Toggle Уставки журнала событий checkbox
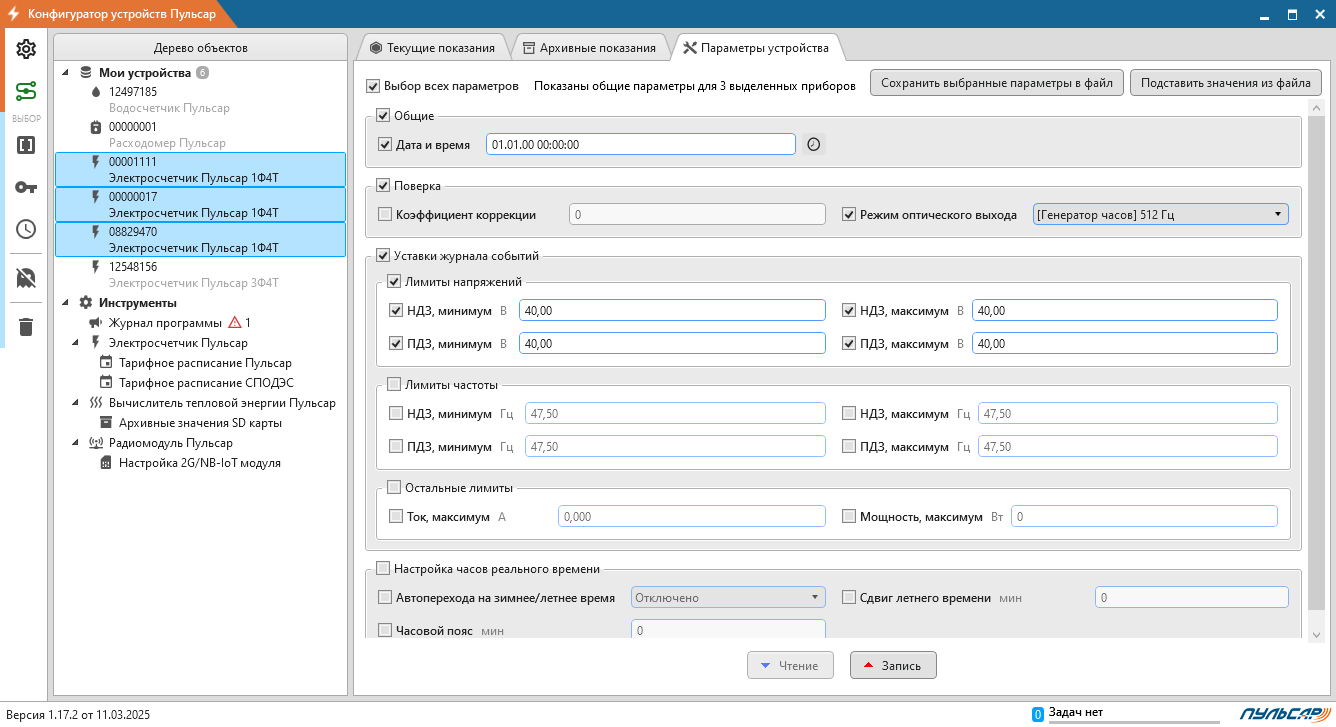Viewport: 1336px width, 727px height. tap(383, 256)
